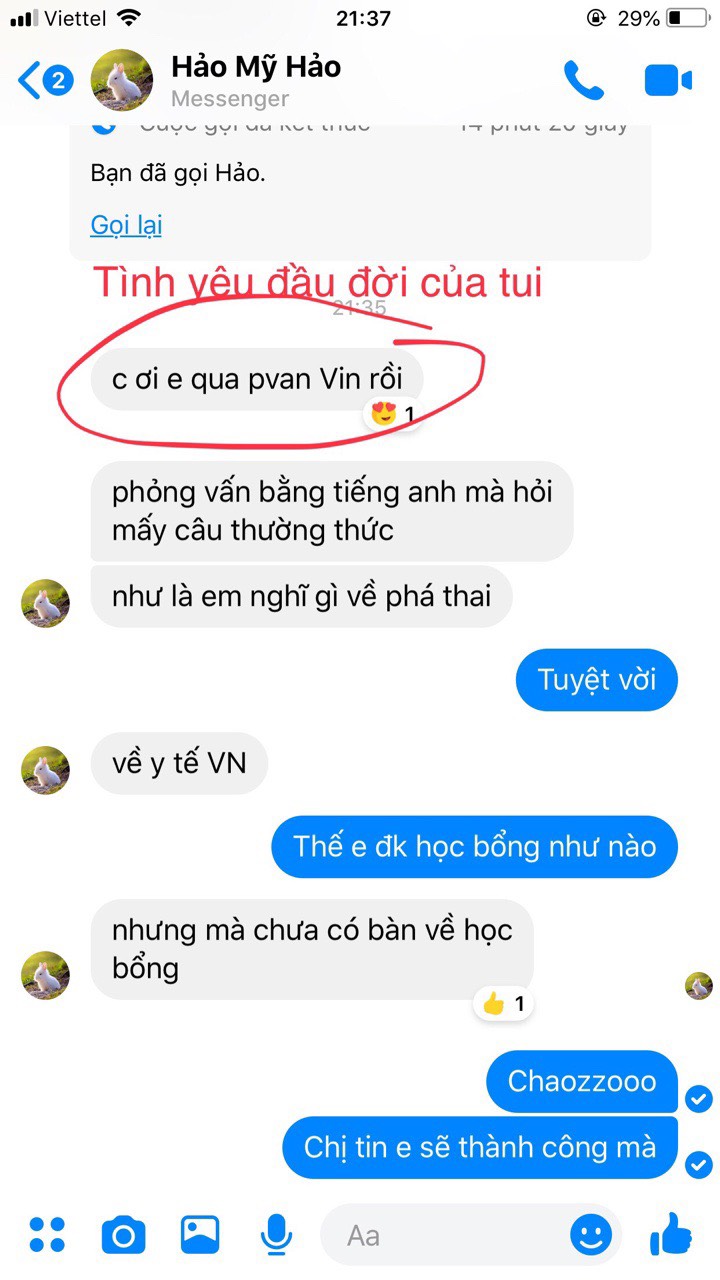Select the 'Thế e đk học bổng như nào' bubble
Image resolution: width=720 pixels, height=1280 pixels.
pos(475,846)
